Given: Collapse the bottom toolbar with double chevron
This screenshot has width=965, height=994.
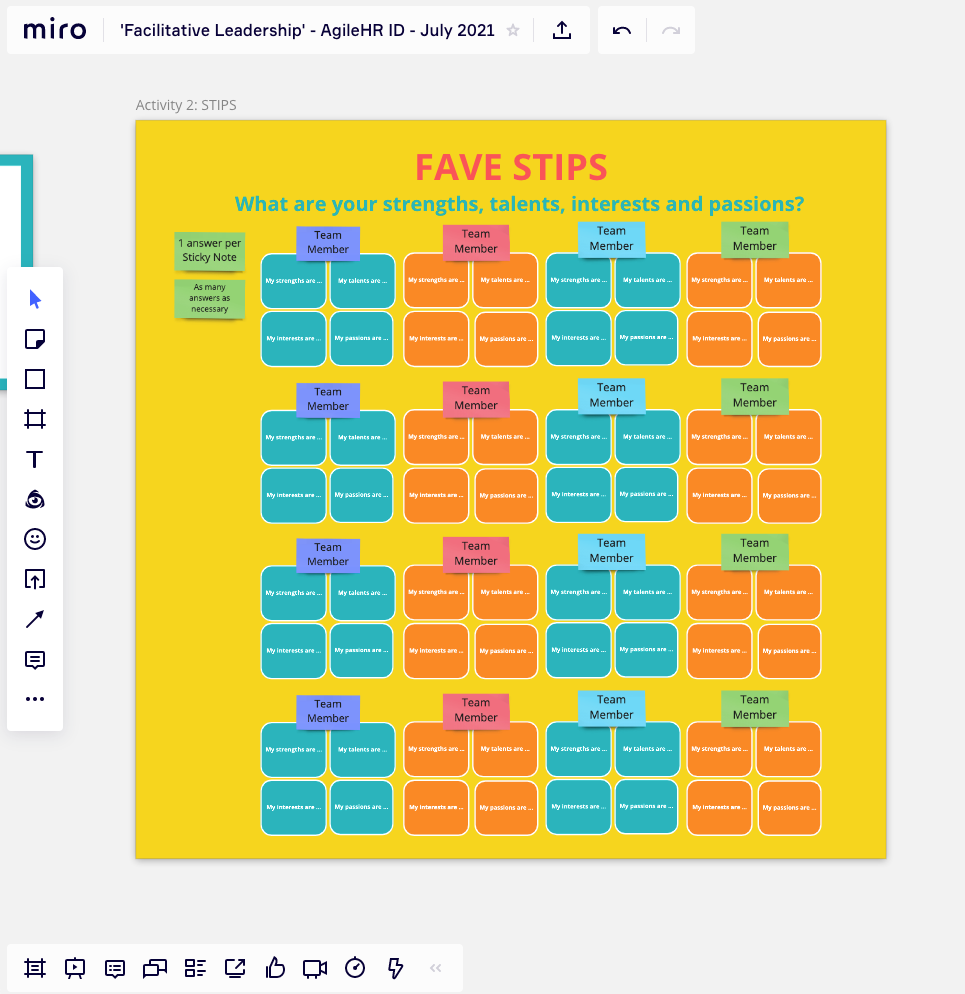Looking at the screenshot, I should [x=436, y=968].
